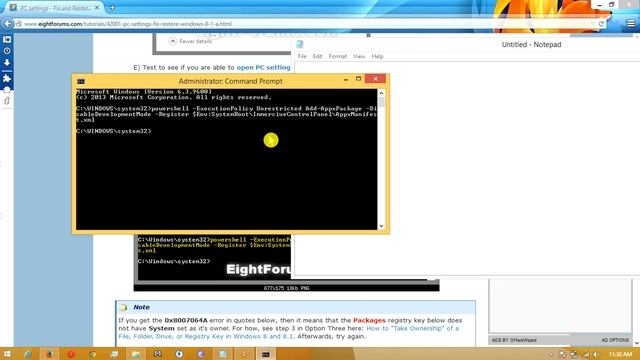The height and width of the screenshot is (360, 640).
Task: Click the Notepad app icon in title bar
Action: pyautogui.click(x=300, y=44)
